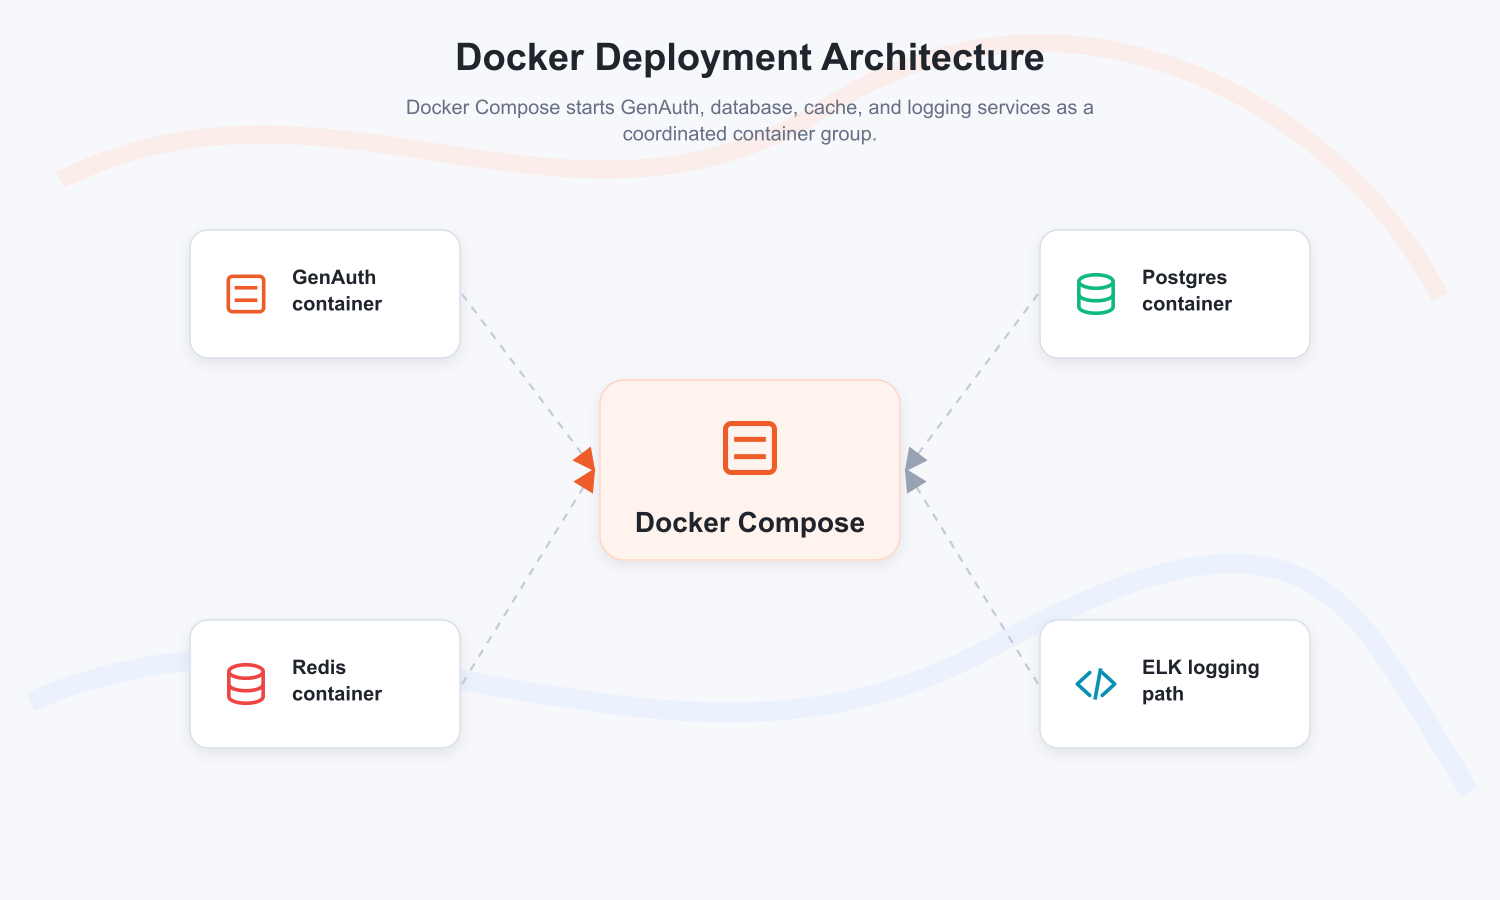This screenshot has width=1500, height=900.
Task: Click the green Postgres database icon
Action: coord(1096,294)
